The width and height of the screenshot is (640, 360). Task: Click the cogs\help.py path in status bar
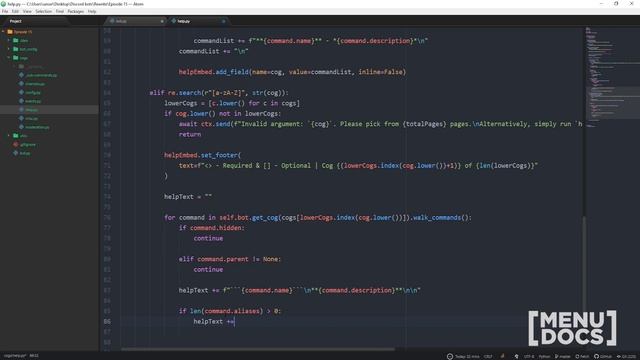(15, 356)
